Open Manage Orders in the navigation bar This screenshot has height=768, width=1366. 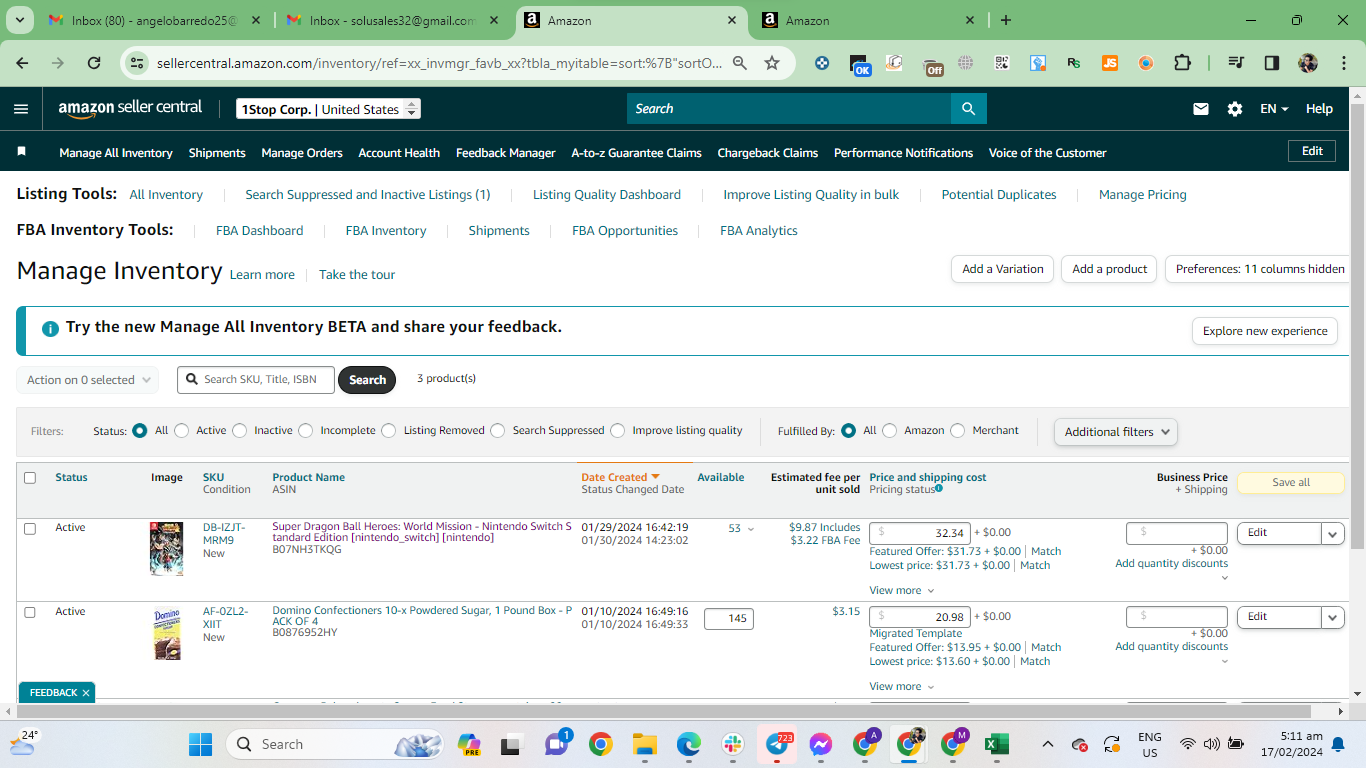coord(302,153)
